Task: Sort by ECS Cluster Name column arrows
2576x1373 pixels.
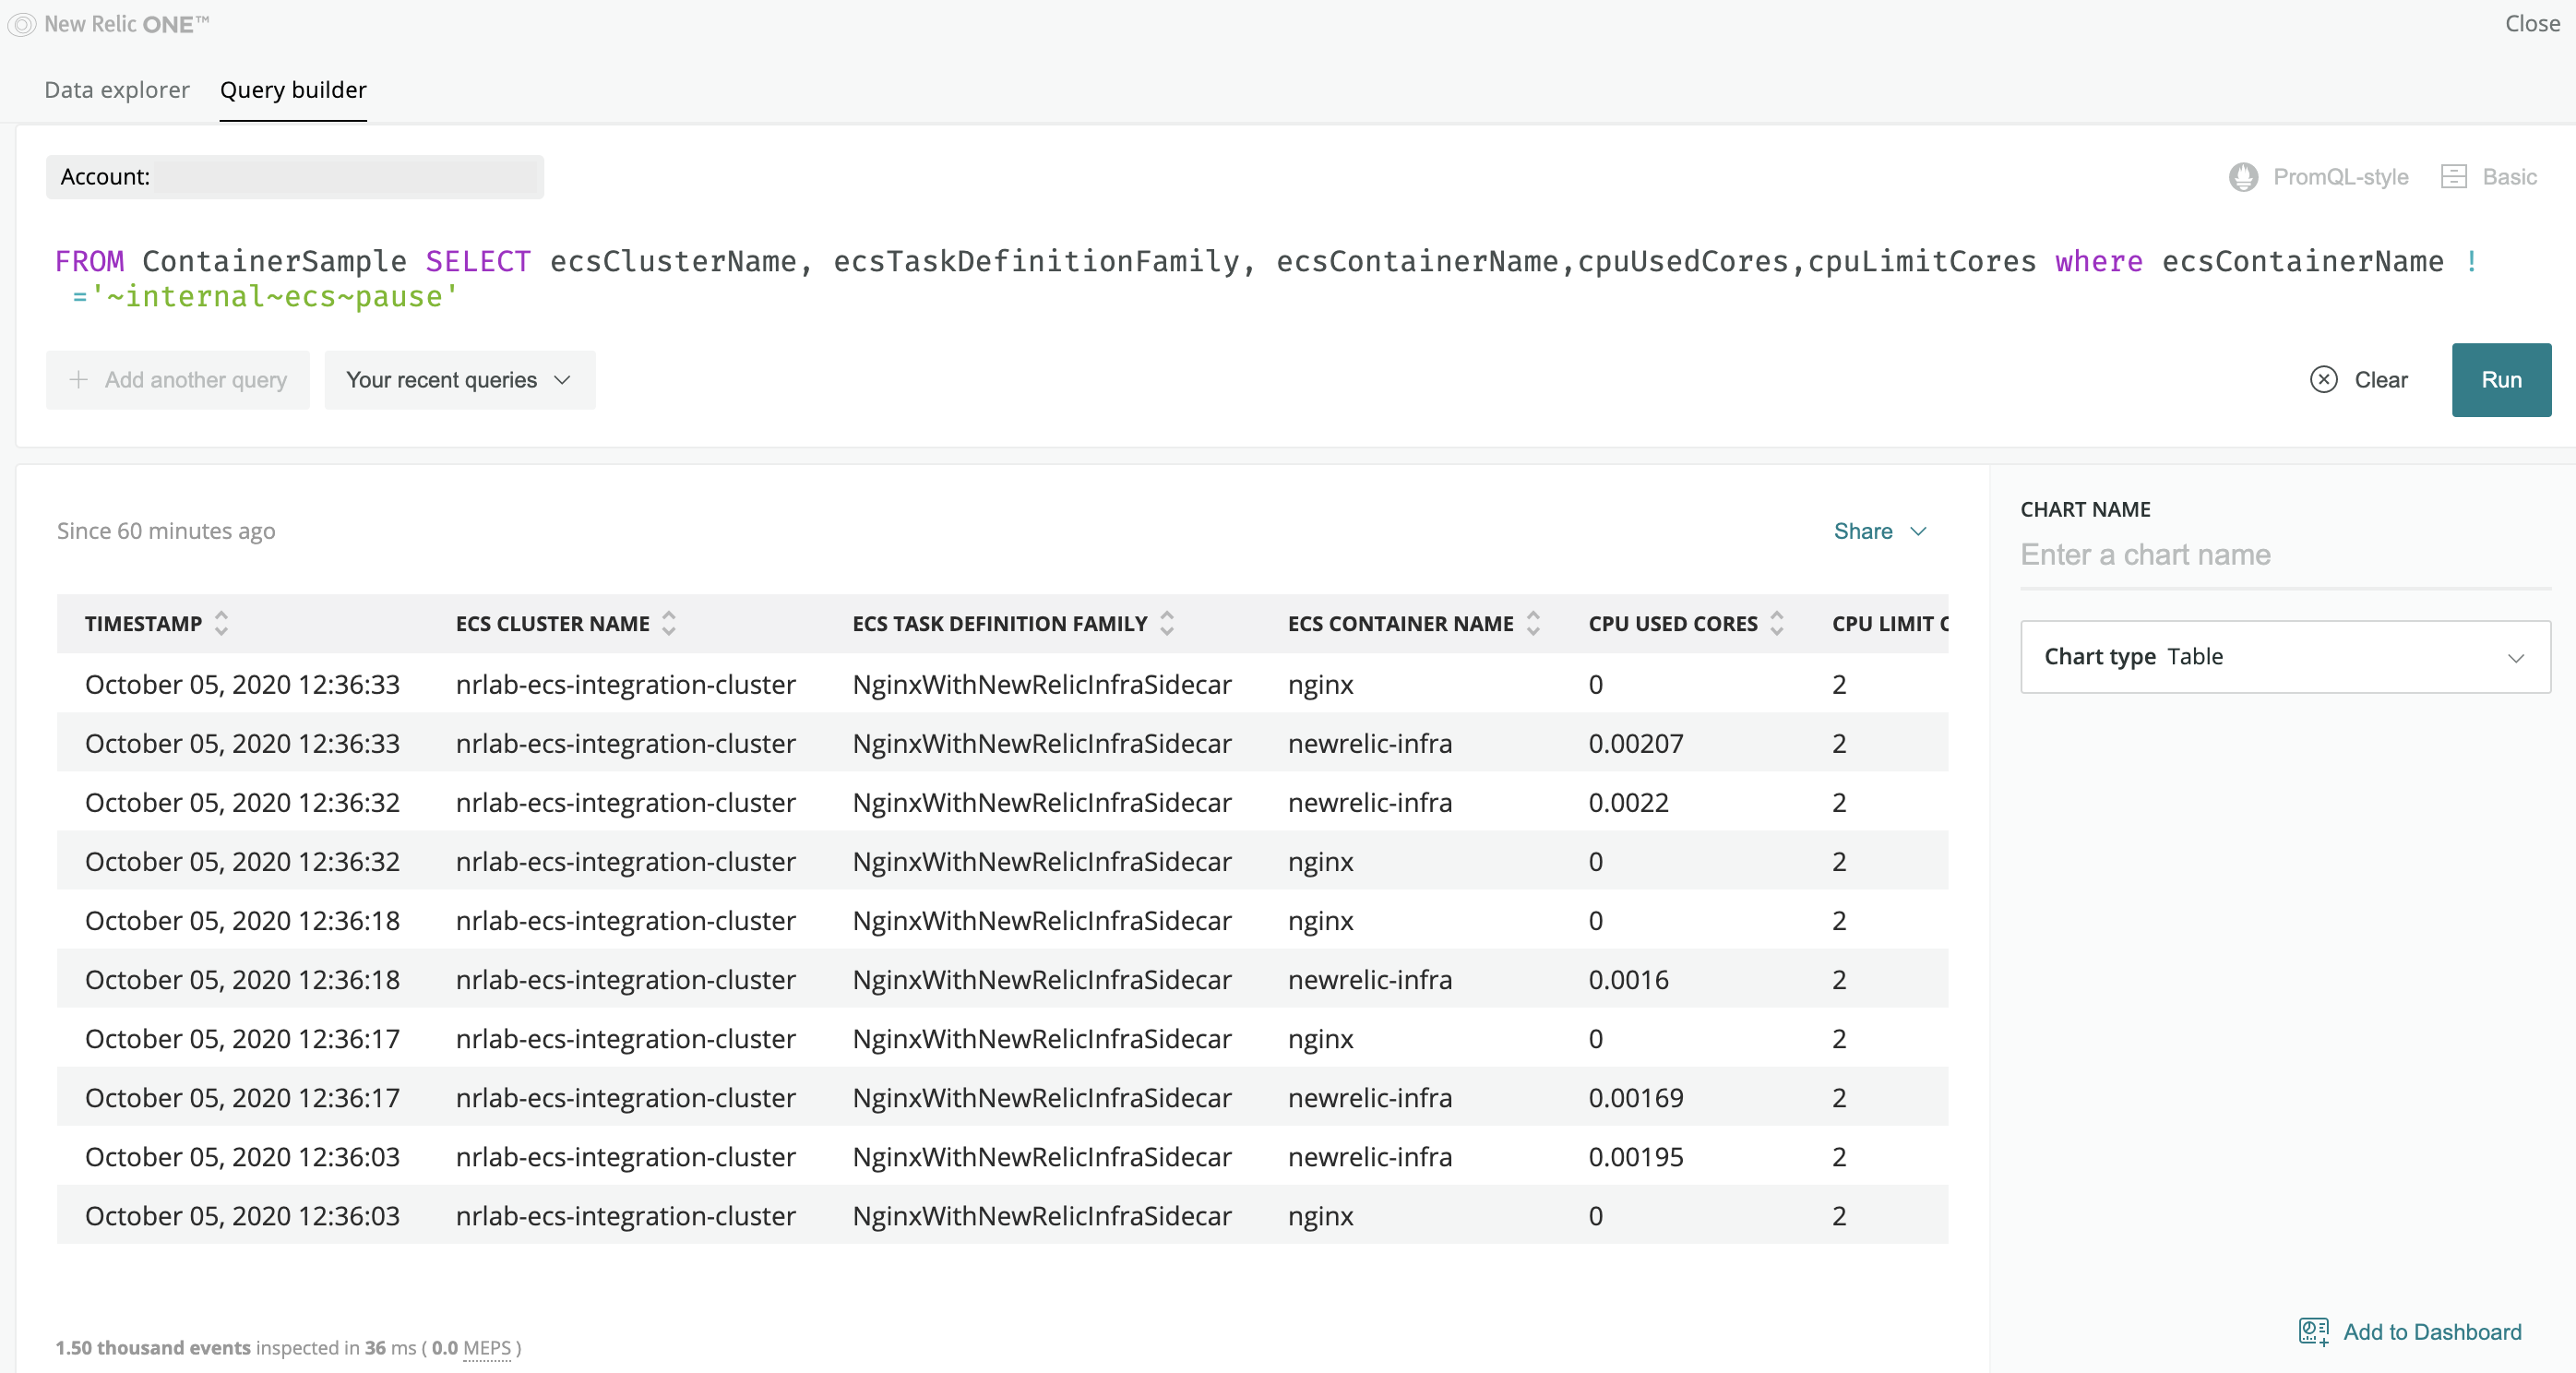Action: 669,624
